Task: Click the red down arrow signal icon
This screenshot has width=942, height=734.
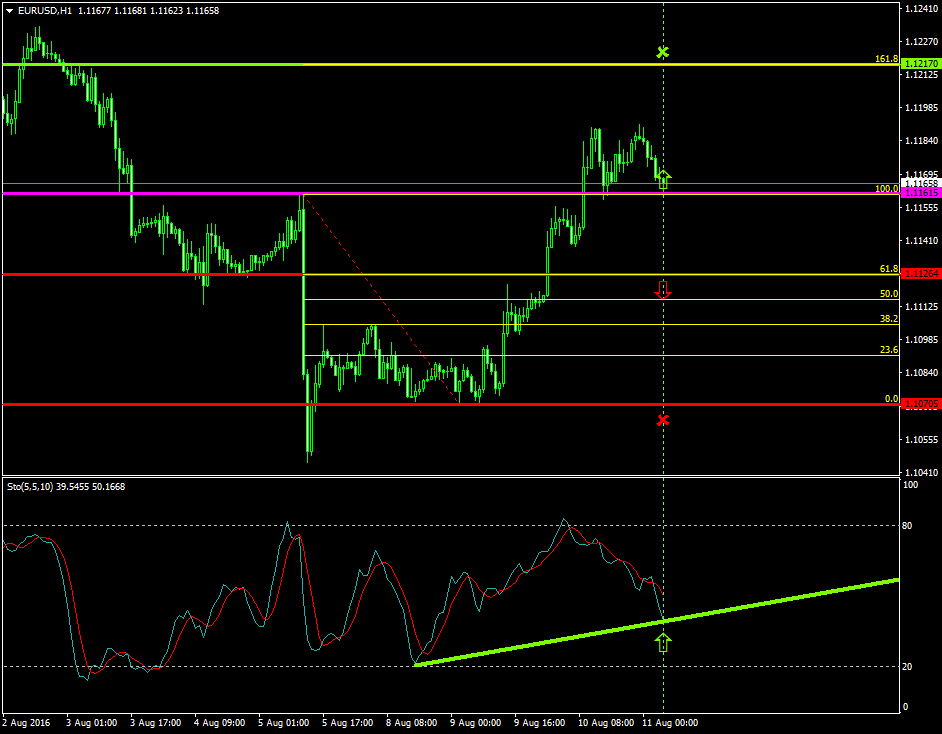Action: coord(662,292)
